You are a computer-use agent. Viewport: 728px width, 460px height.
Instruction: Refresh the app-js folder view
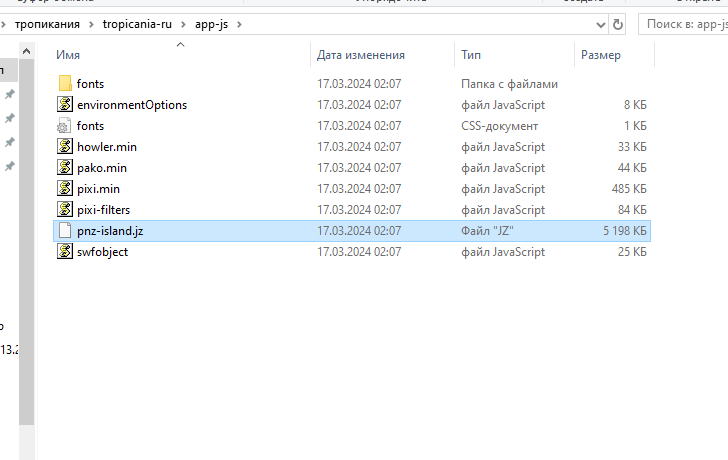pyautogui.click(x=618, y=24)
